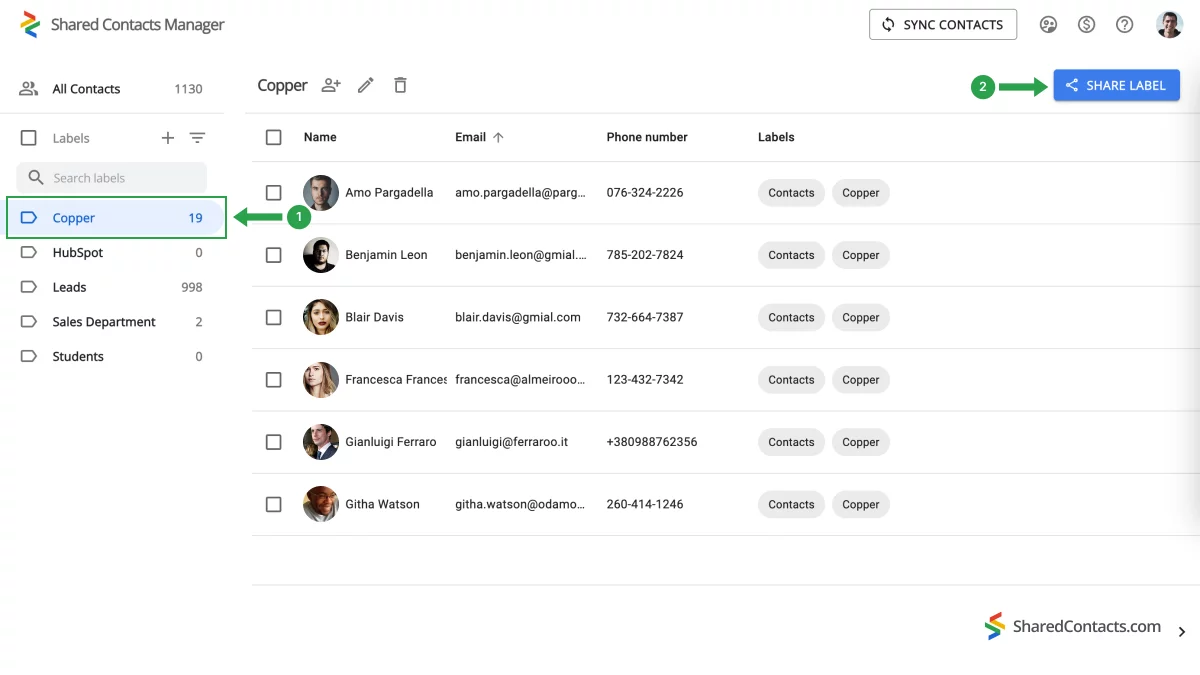Click the trash delete label icon
This screenshot has height=675, width=1200.
(400, 85)
